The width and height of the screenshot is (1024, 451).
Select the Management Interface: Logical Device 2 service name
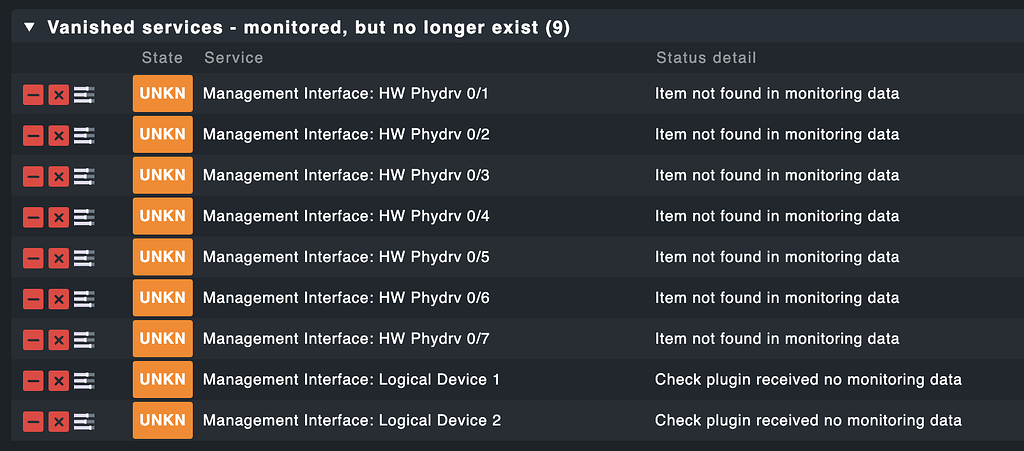coord(352,421)
